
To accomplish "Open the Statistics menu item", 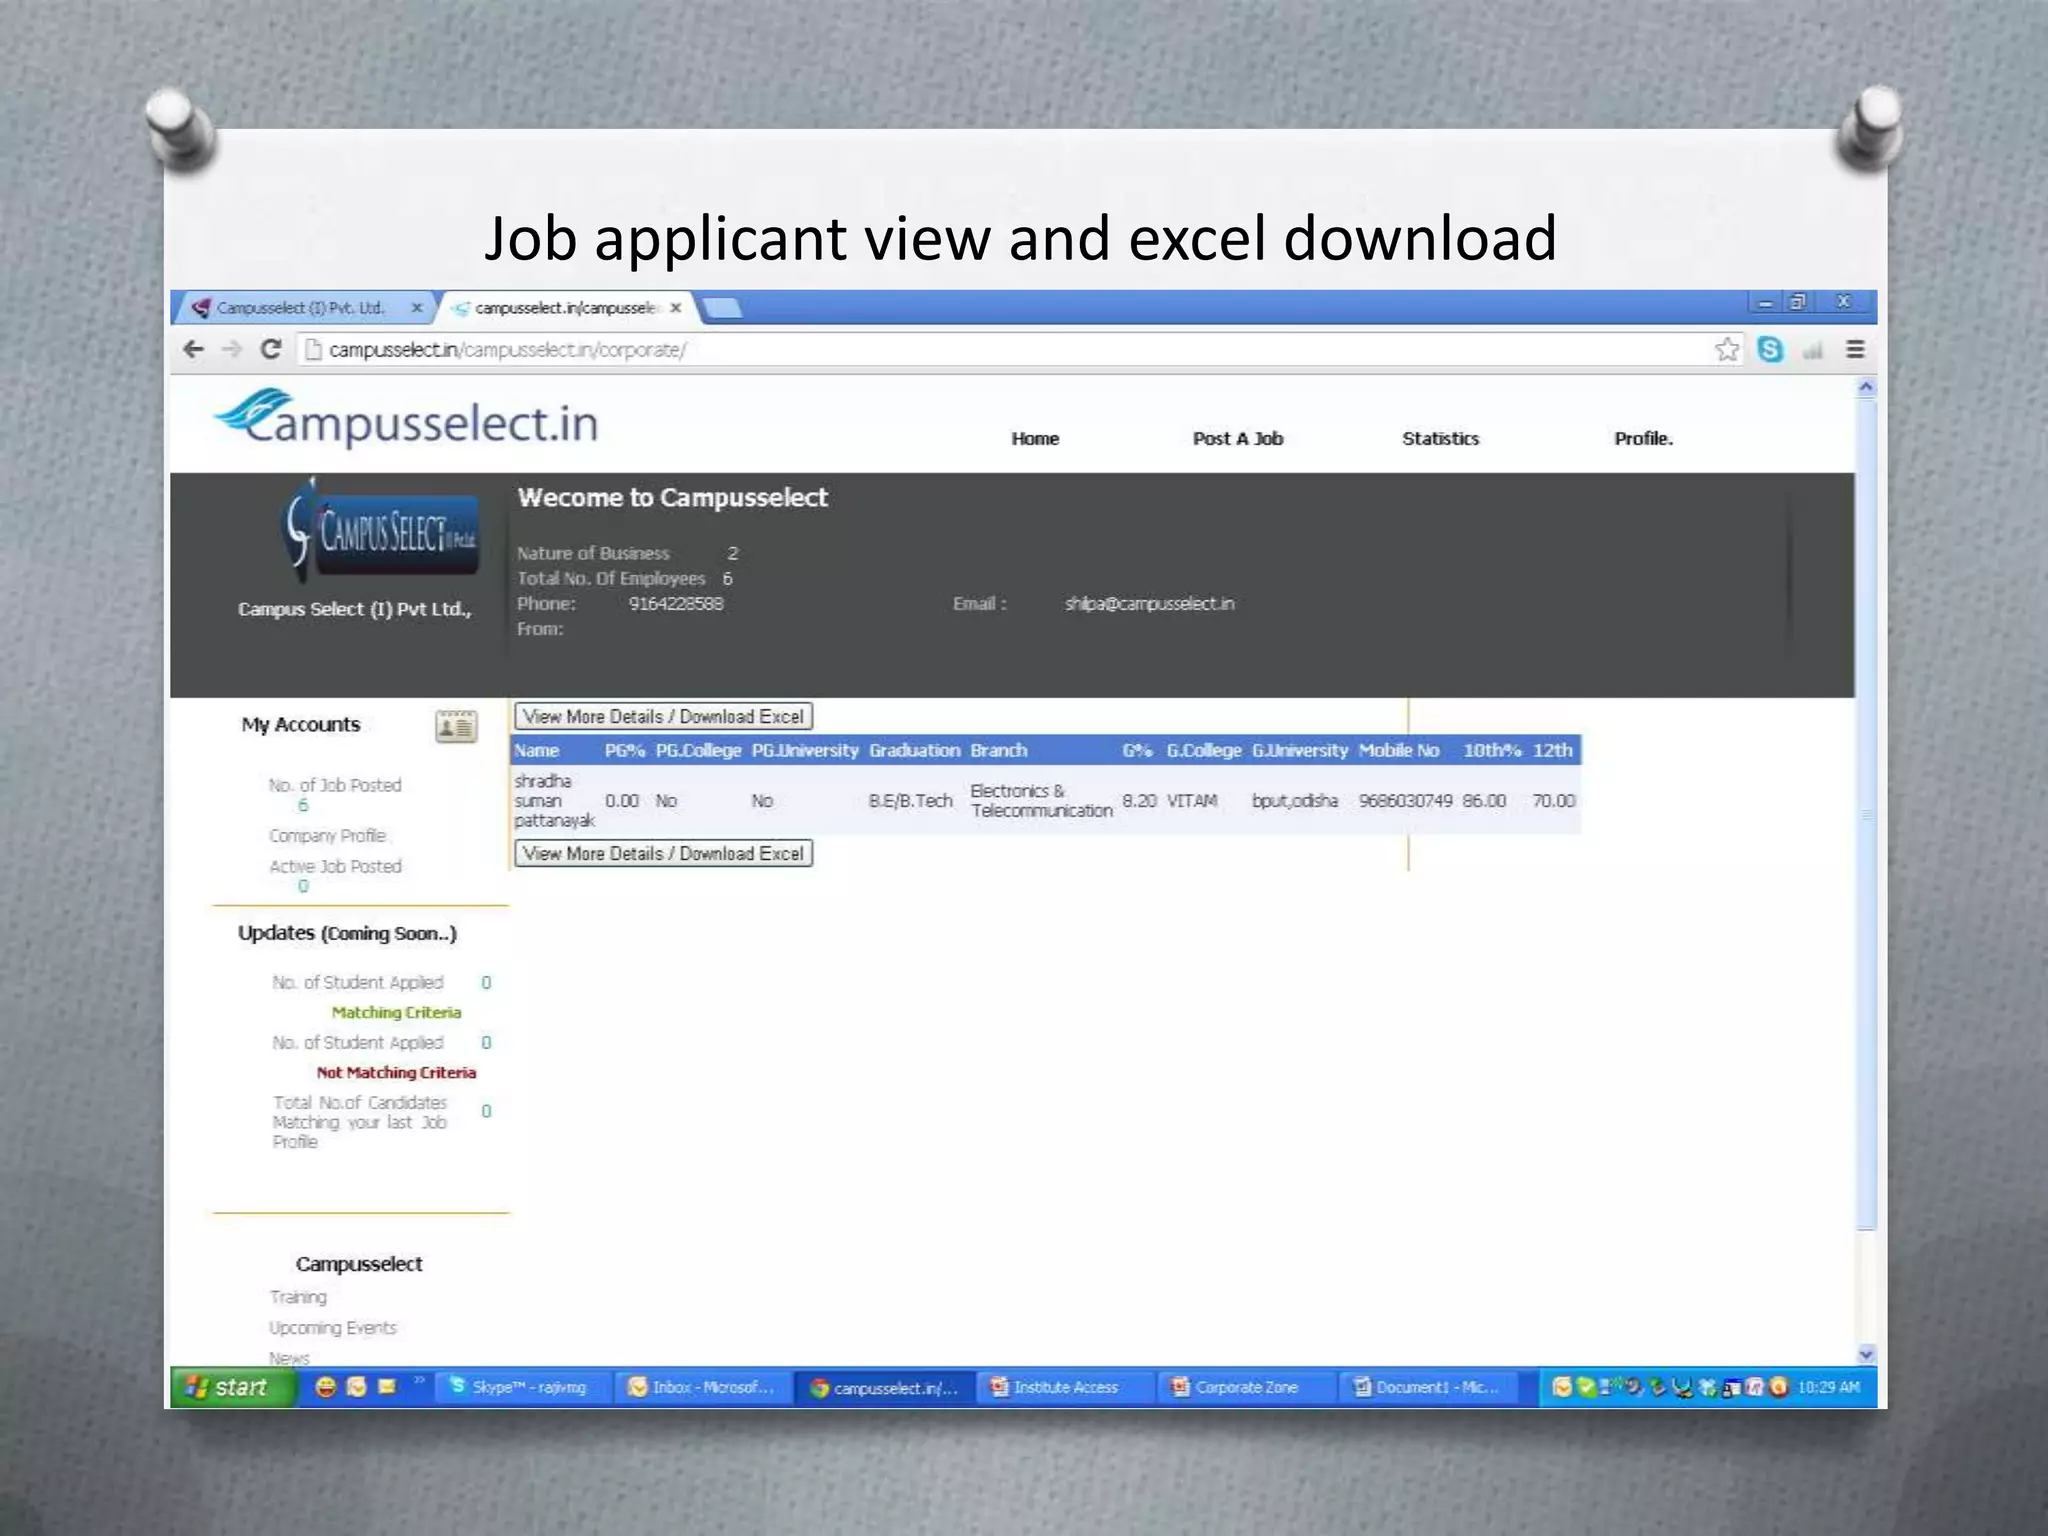I will tap(1440, 438).
